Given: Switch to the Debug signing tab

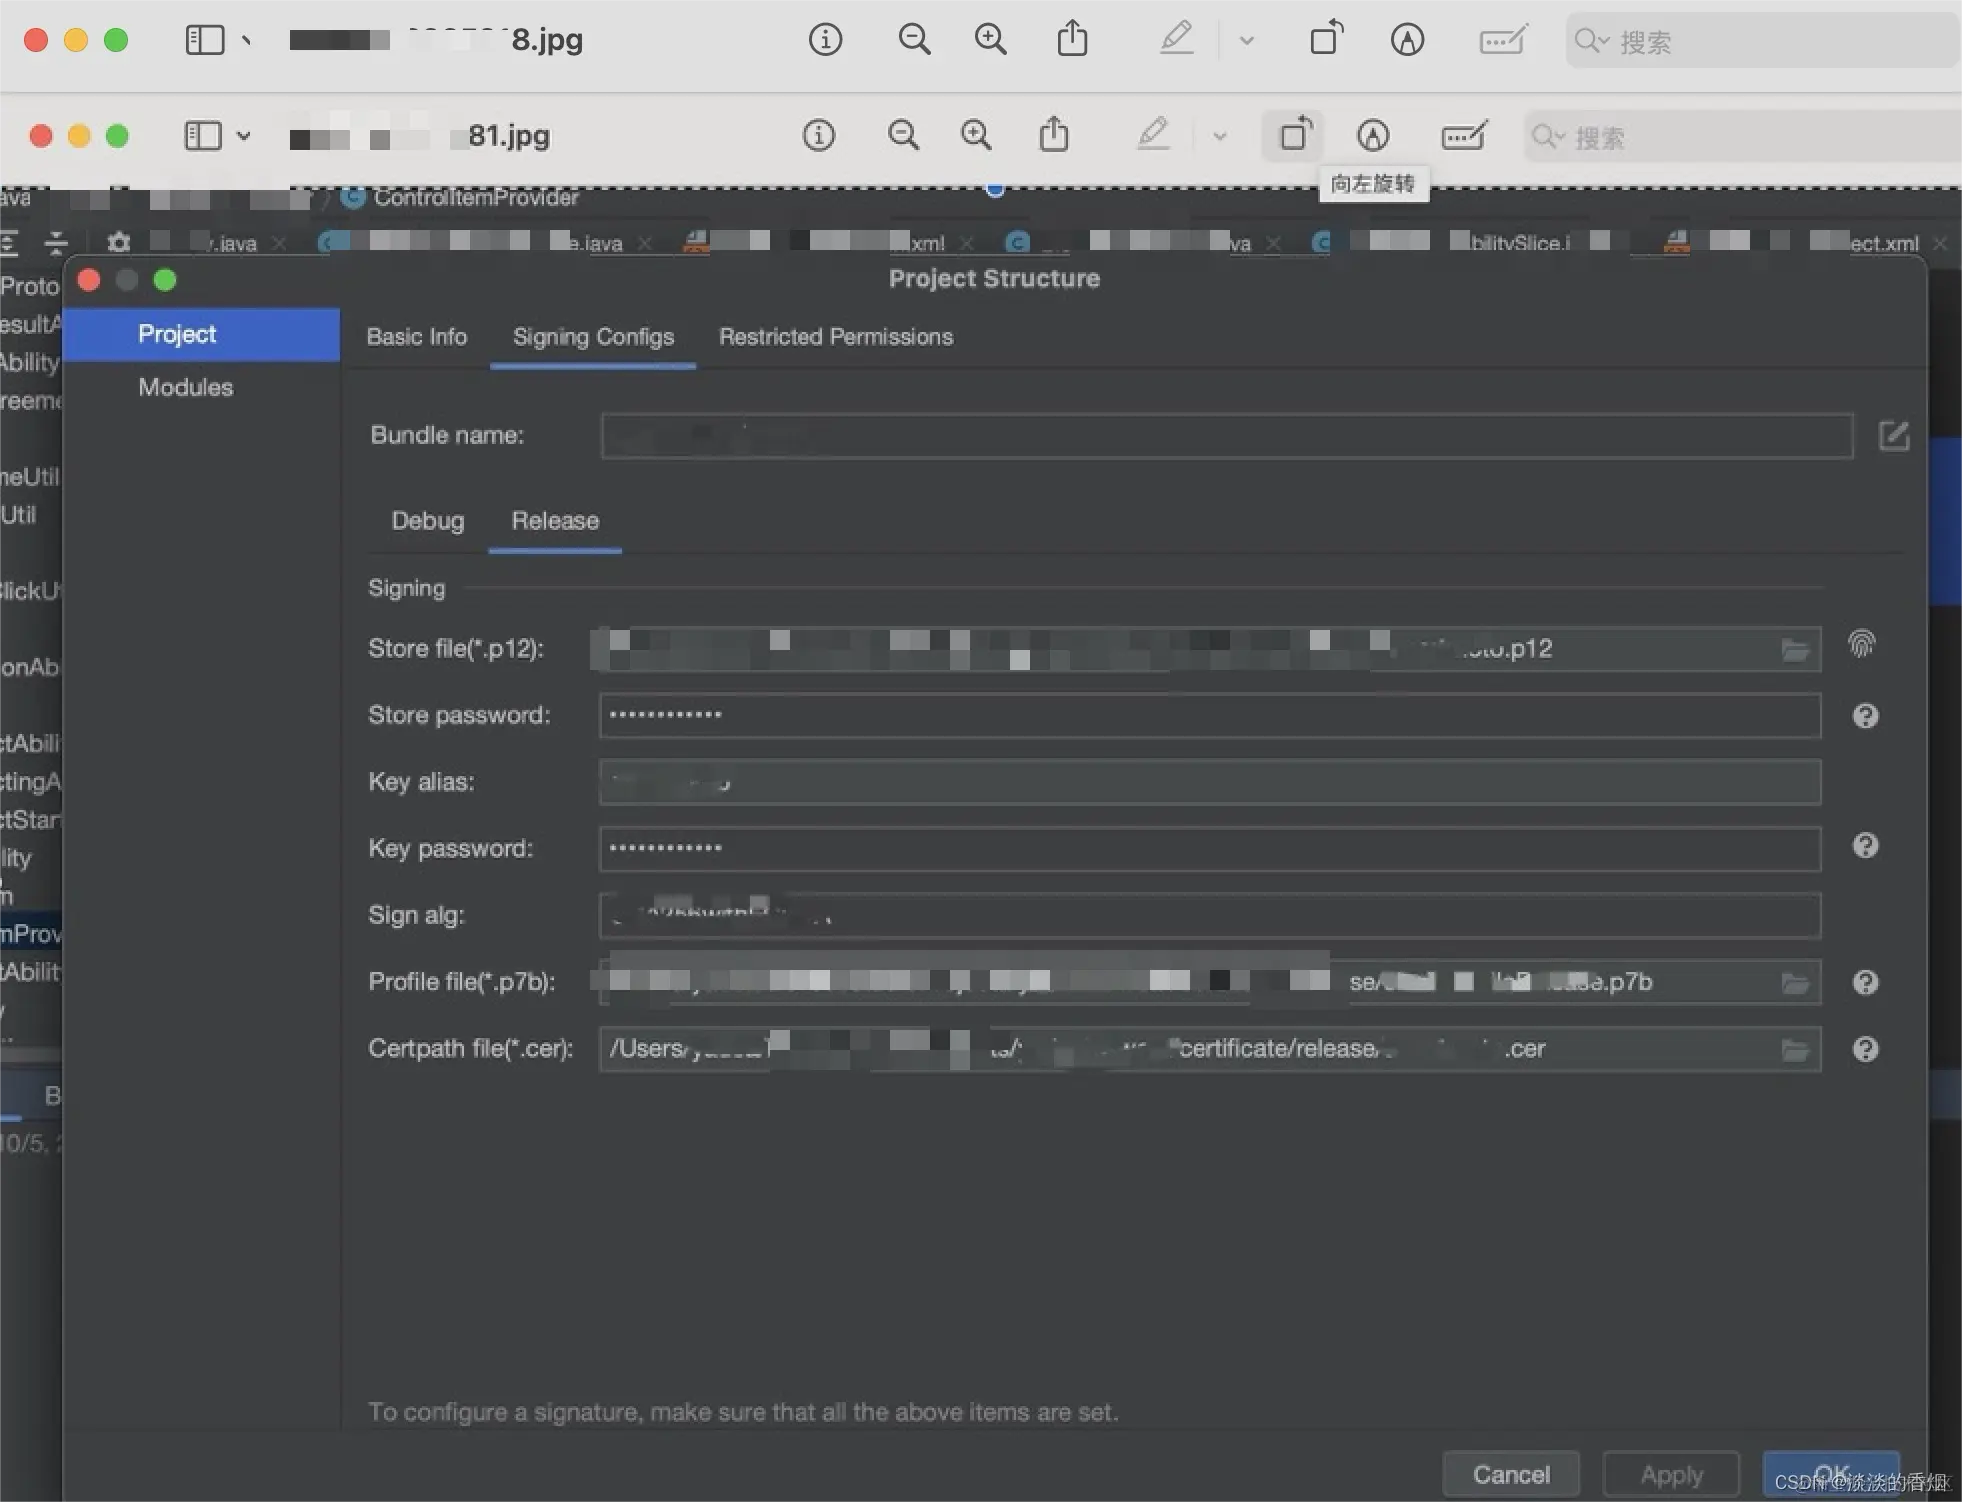Looking at the screenshot, I should point(427,521).
